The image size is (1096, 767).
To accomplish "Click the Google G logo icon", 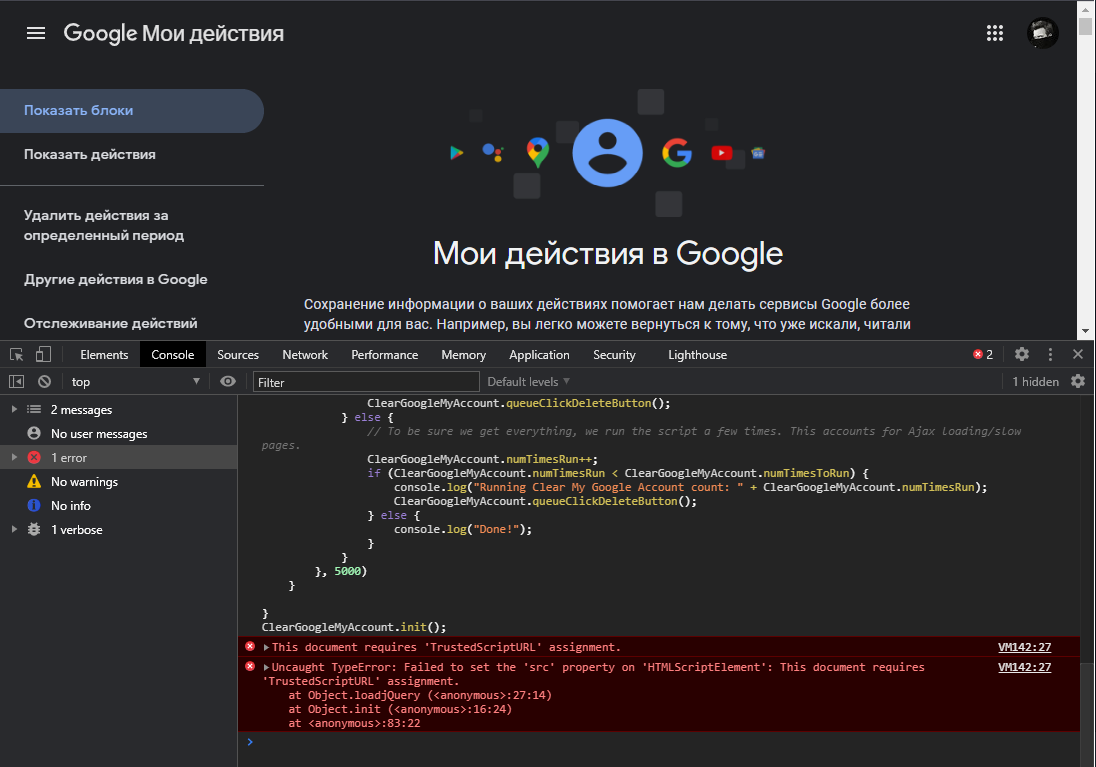I will point(677,152).
